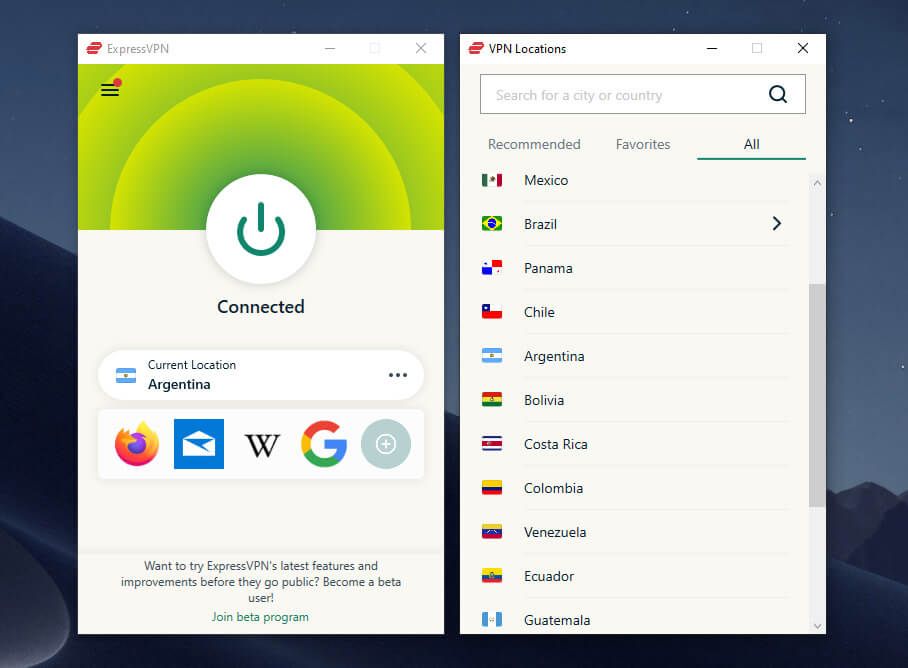Close the VPN Locations window
Viewport: 908px width, 668px height.
[803, 48]
